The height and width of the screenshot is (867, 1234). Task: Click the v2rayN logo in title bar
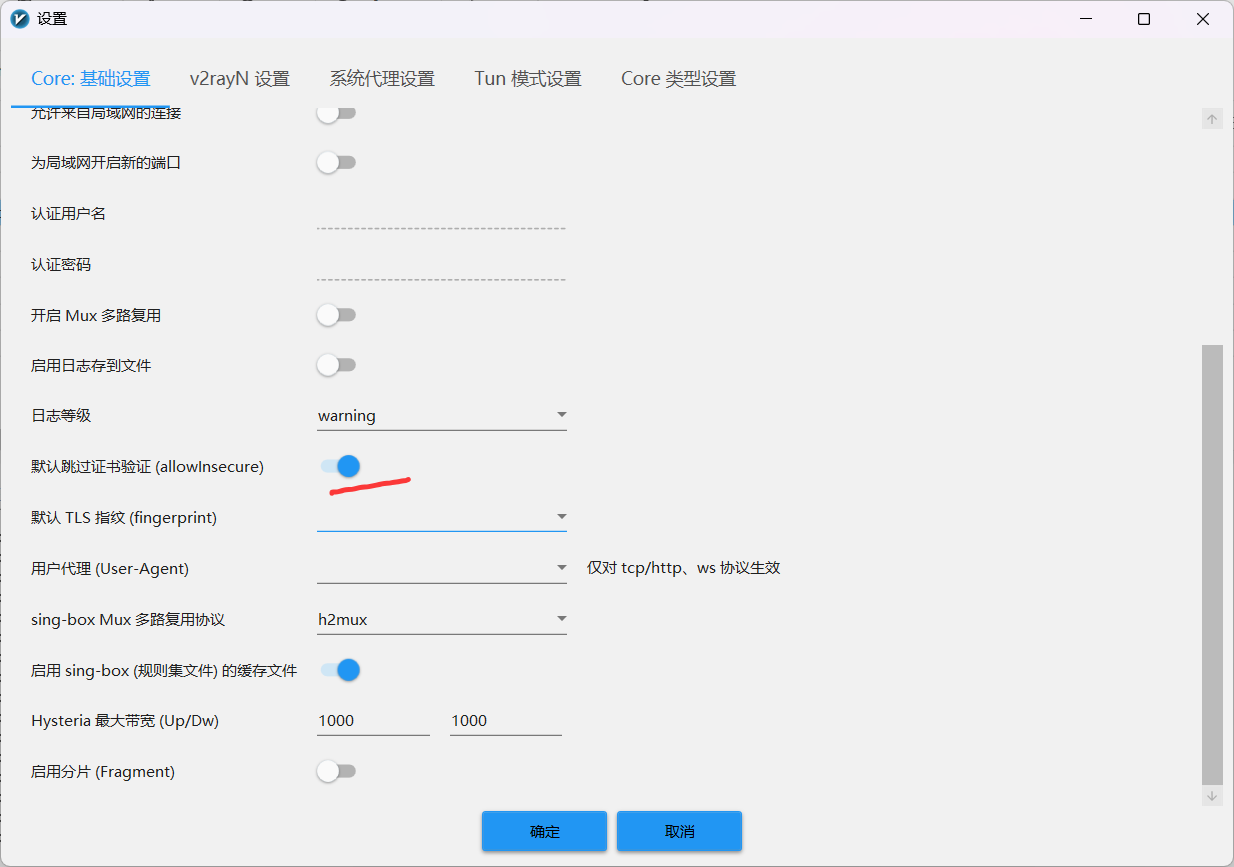click(x=19, y=19)
